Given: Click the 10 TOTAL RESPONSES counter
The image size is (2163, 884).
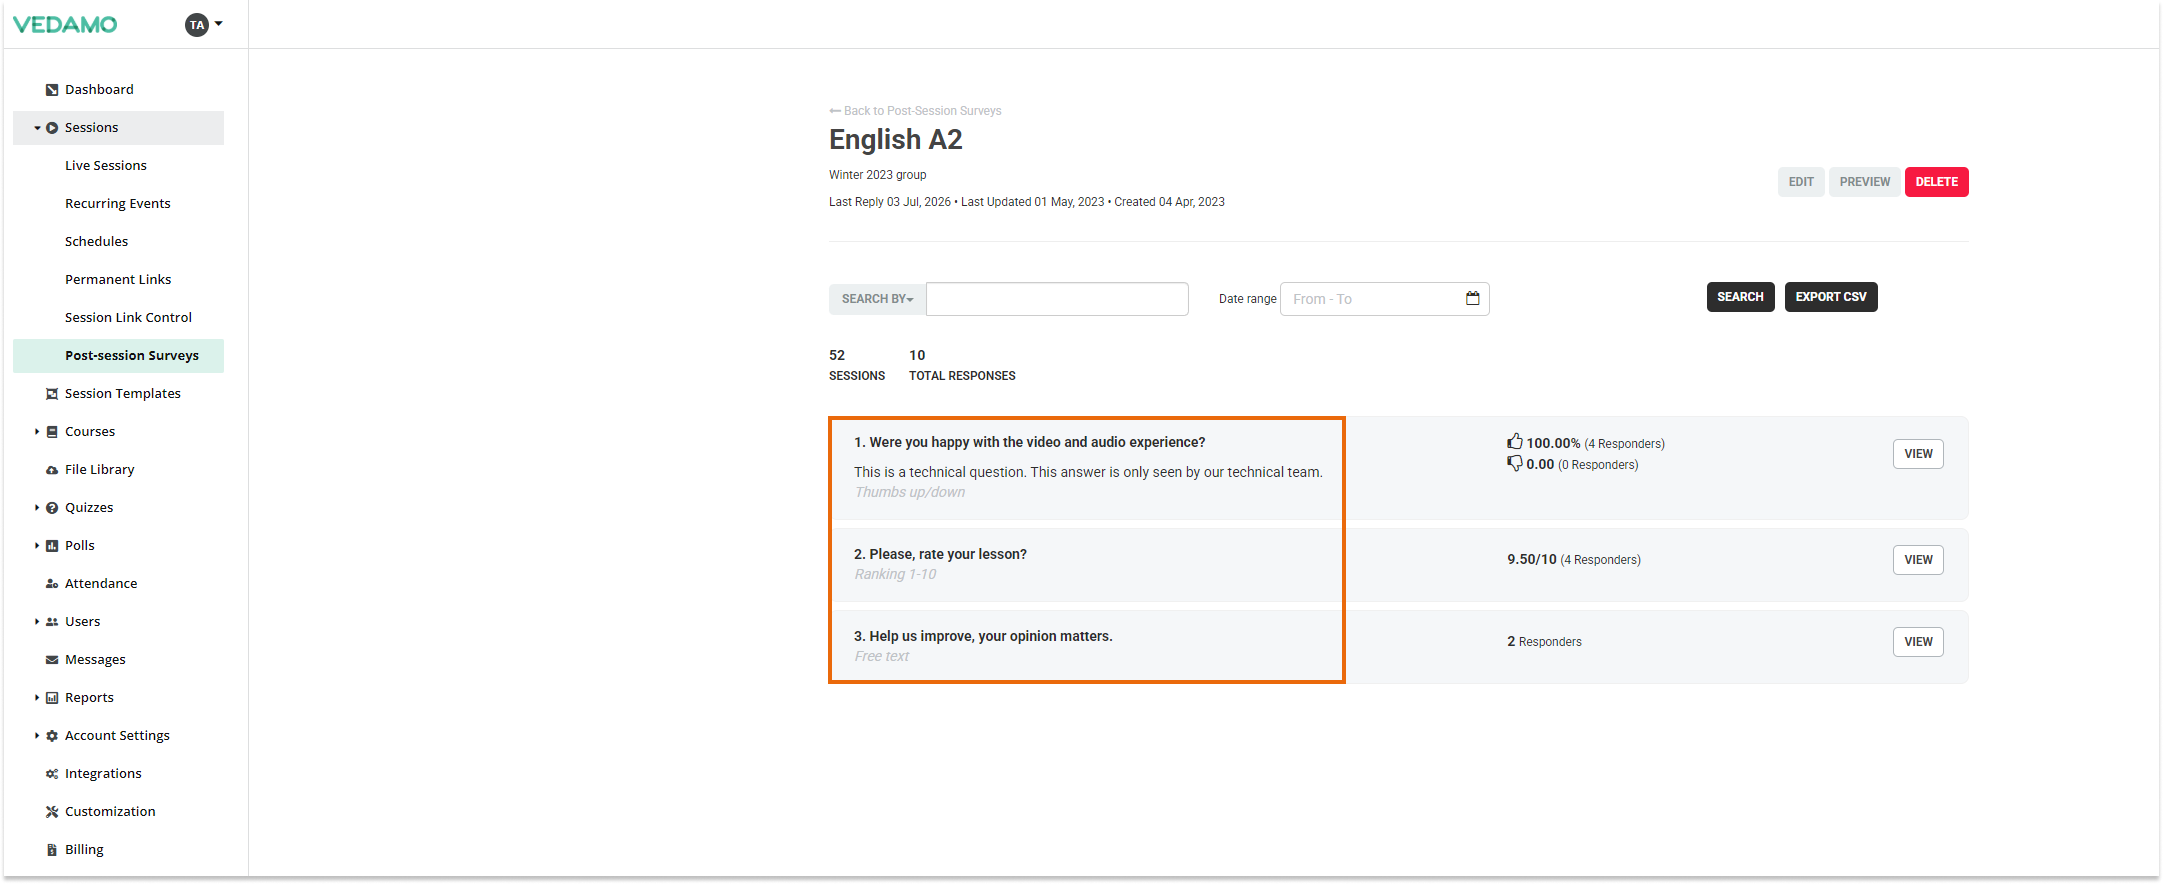Looking at the screenshot, I should [962, 365].
